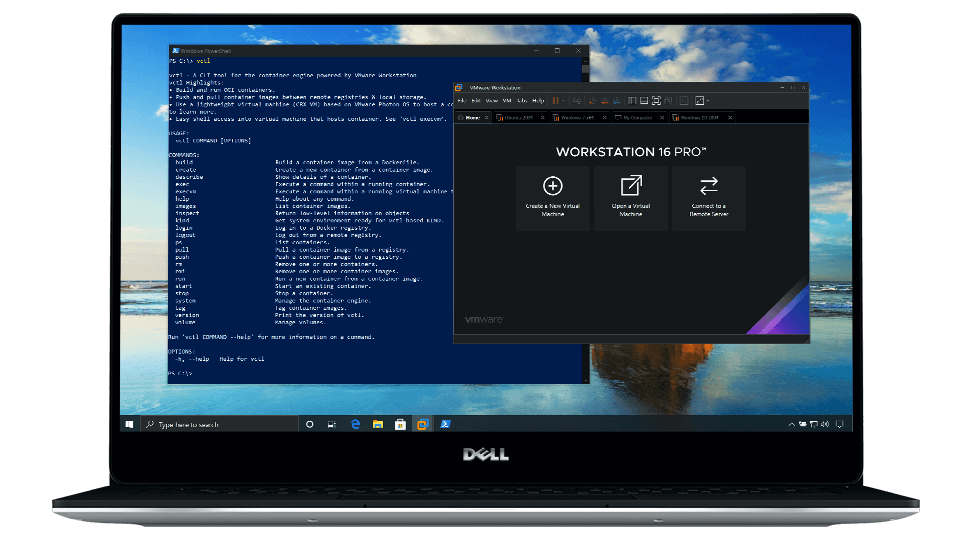Open the Action Center notifications icon

point(839,424)
